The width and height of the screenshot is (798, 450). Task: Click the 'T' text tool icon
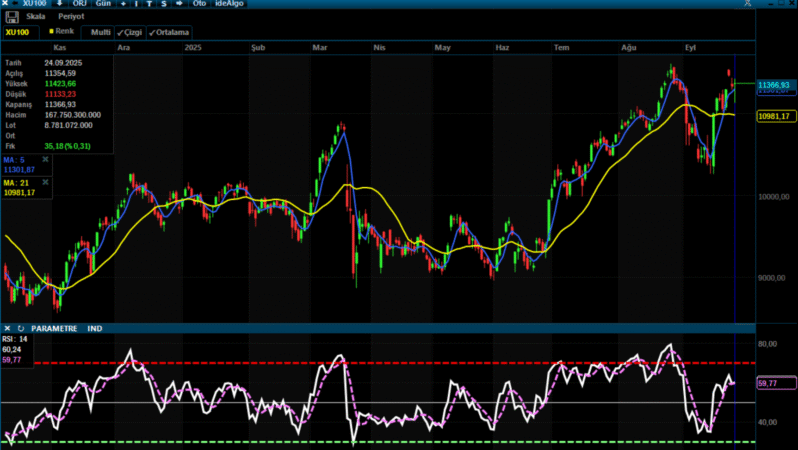149,4
